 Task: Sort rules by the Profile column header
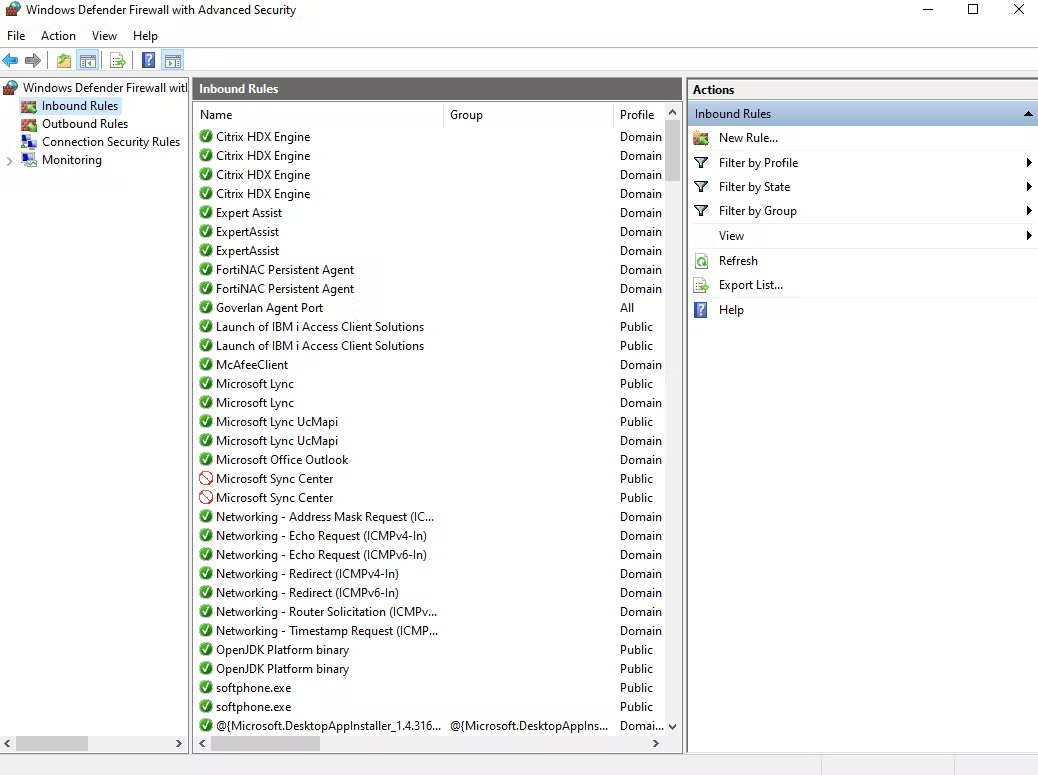click(x=639, y=114)
